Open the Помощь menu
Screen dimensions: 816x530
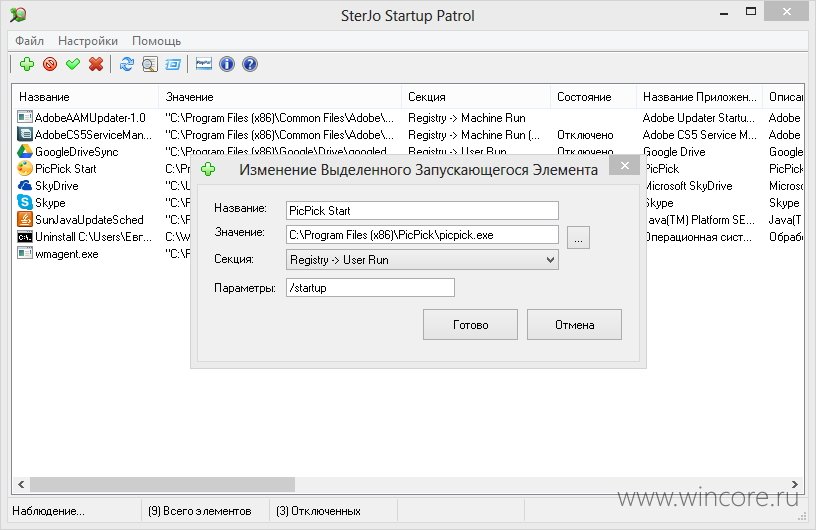[156, 41]
